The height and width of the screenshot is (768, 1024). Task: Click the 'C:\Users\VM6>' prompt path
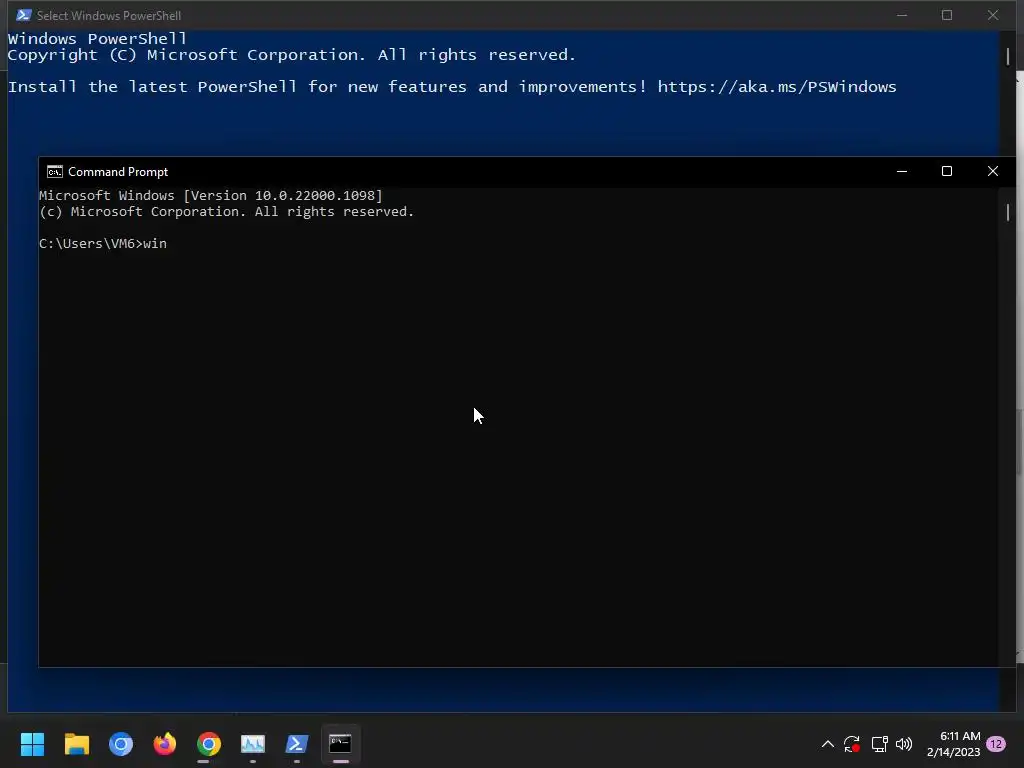pos(91,244)
